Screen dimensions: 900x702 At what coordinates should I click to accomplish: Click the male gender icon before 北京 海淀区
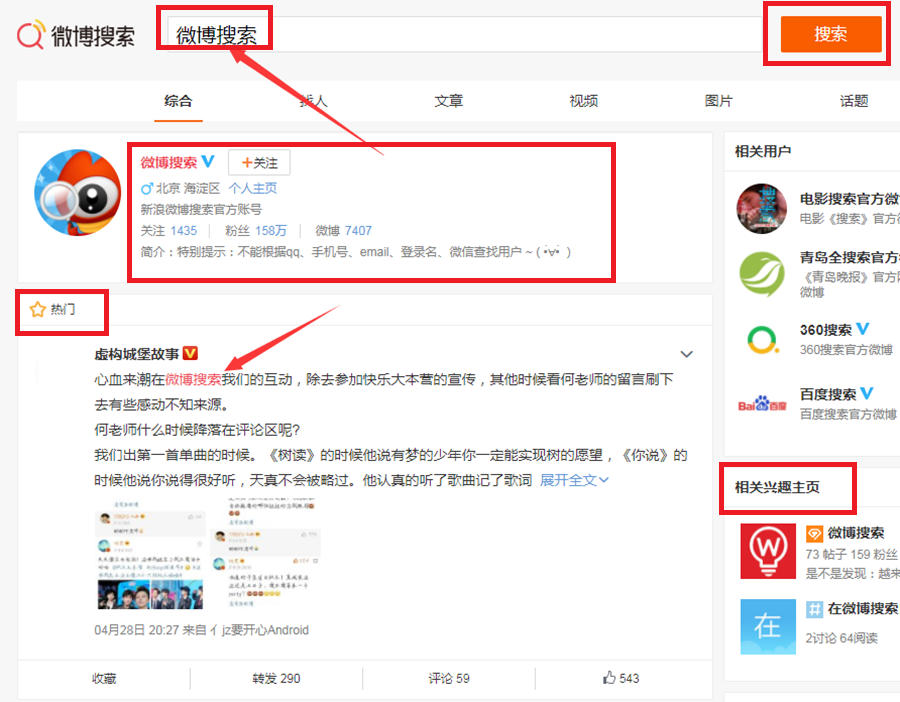click(147, 188)
